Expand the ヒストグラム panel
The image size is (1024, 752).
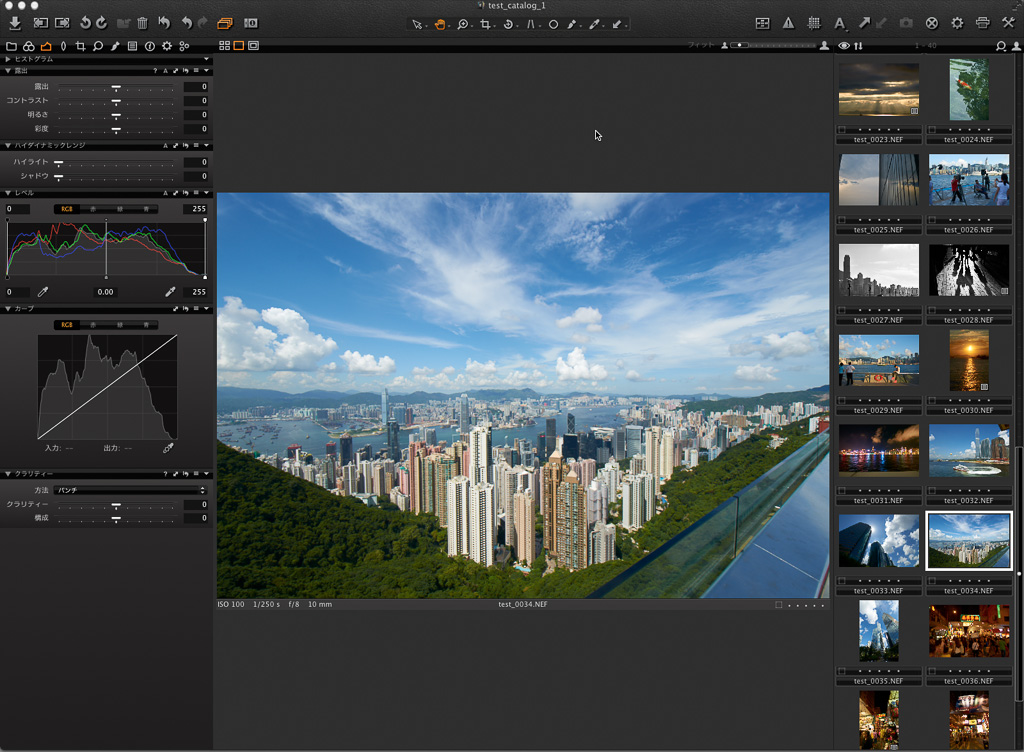click(7, 59)
